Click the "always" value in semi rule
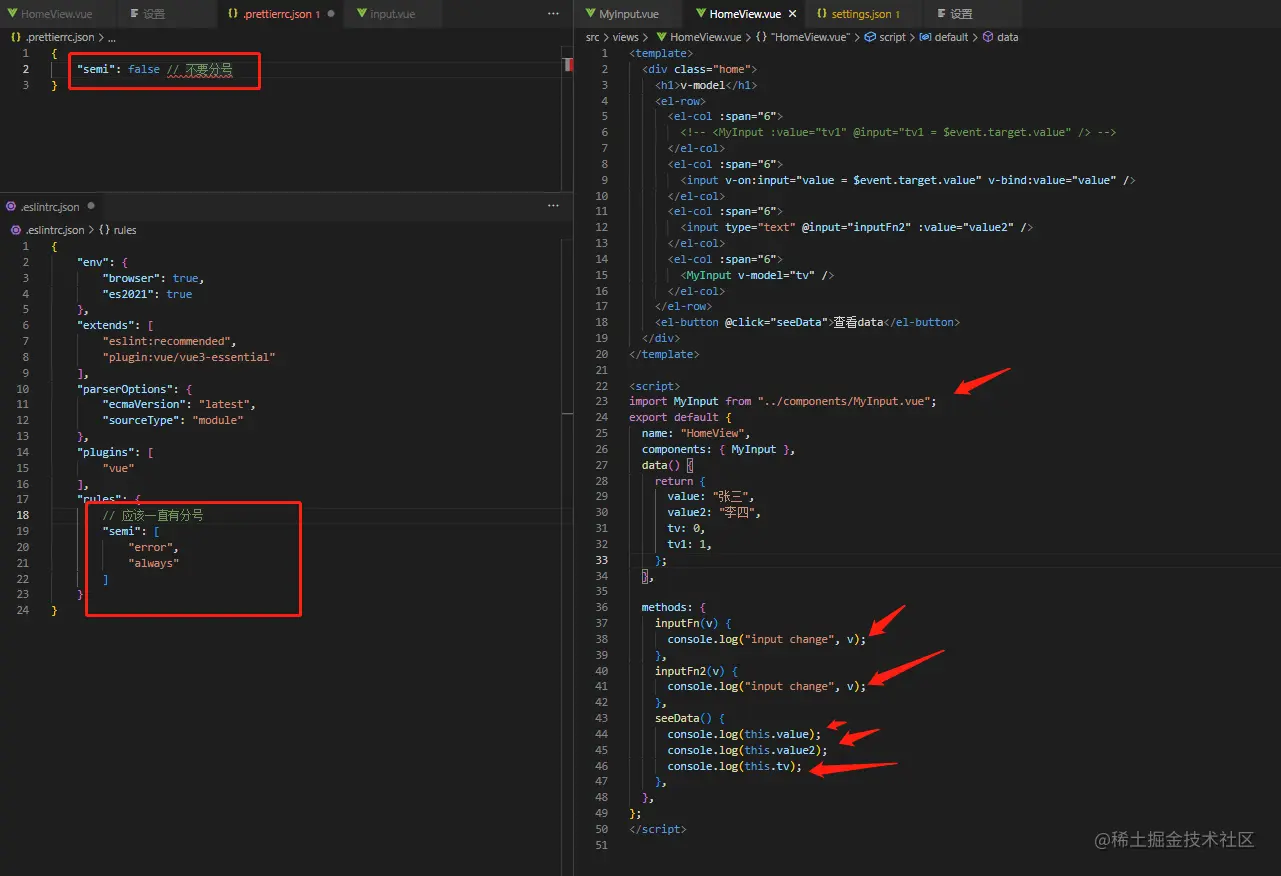Viewport: 1281px width, 876px height. 153,563
